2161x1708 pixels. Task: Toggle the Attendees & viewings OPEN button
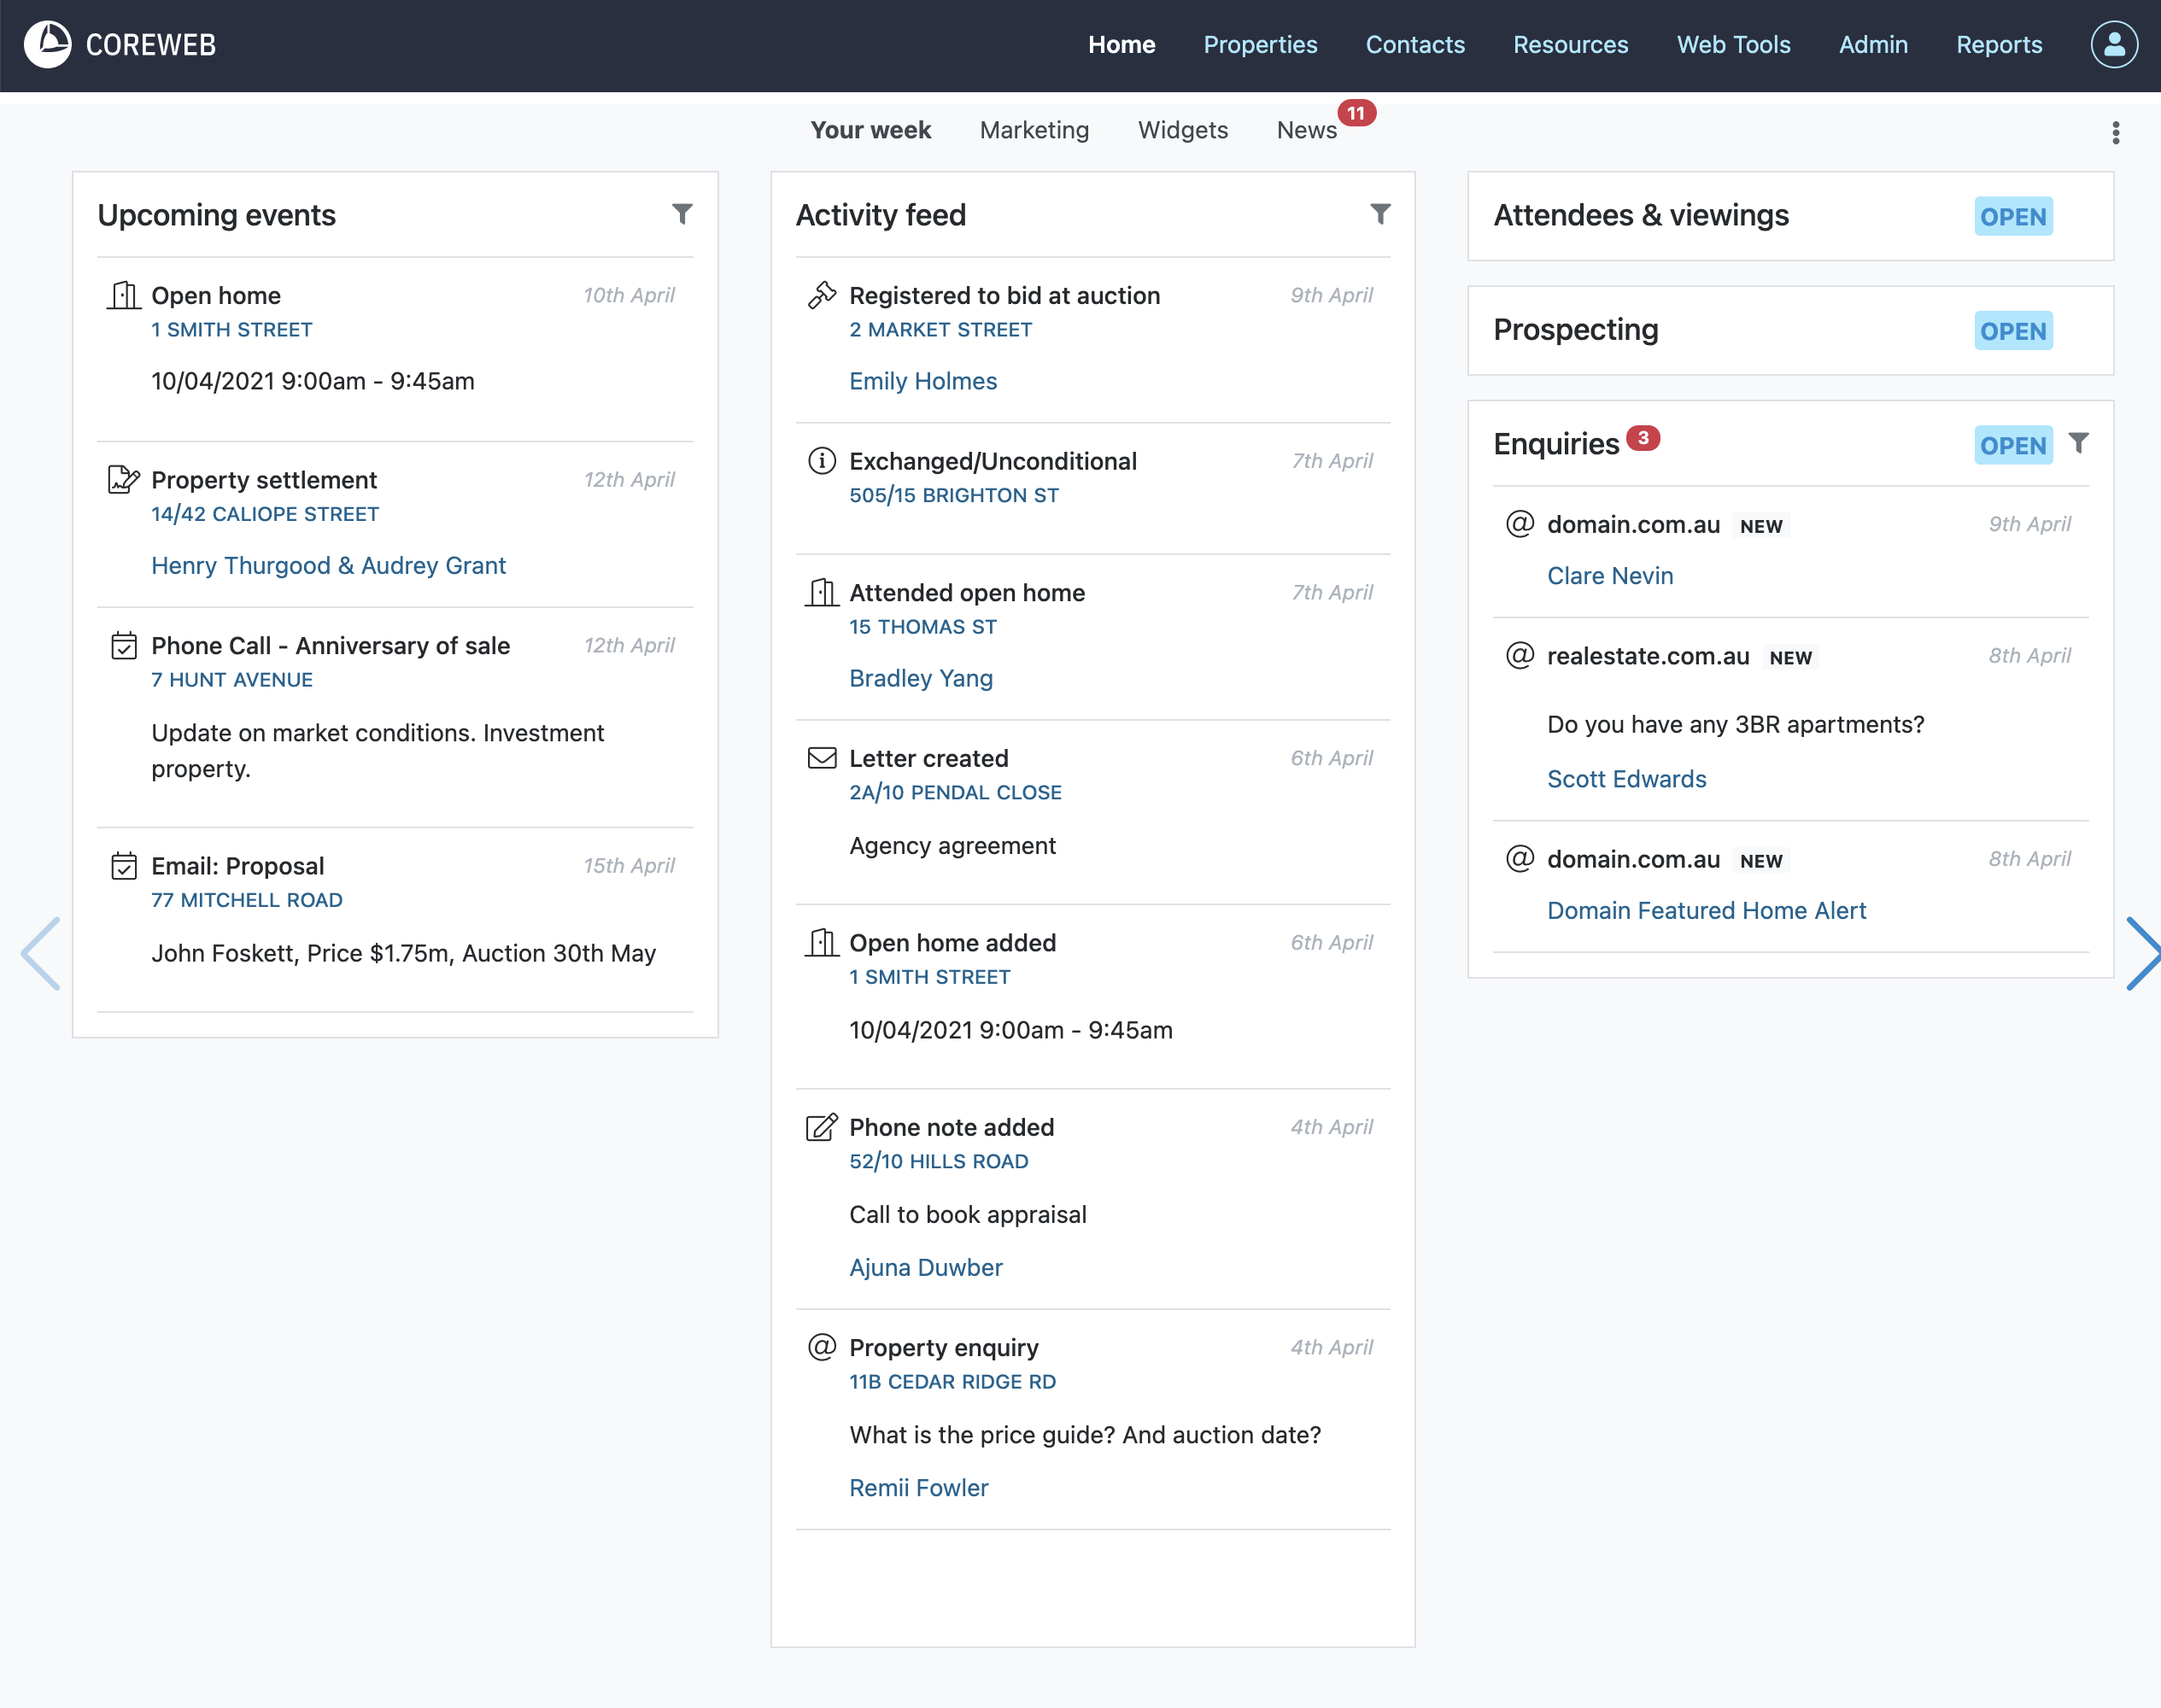[x=2012, y=217]
